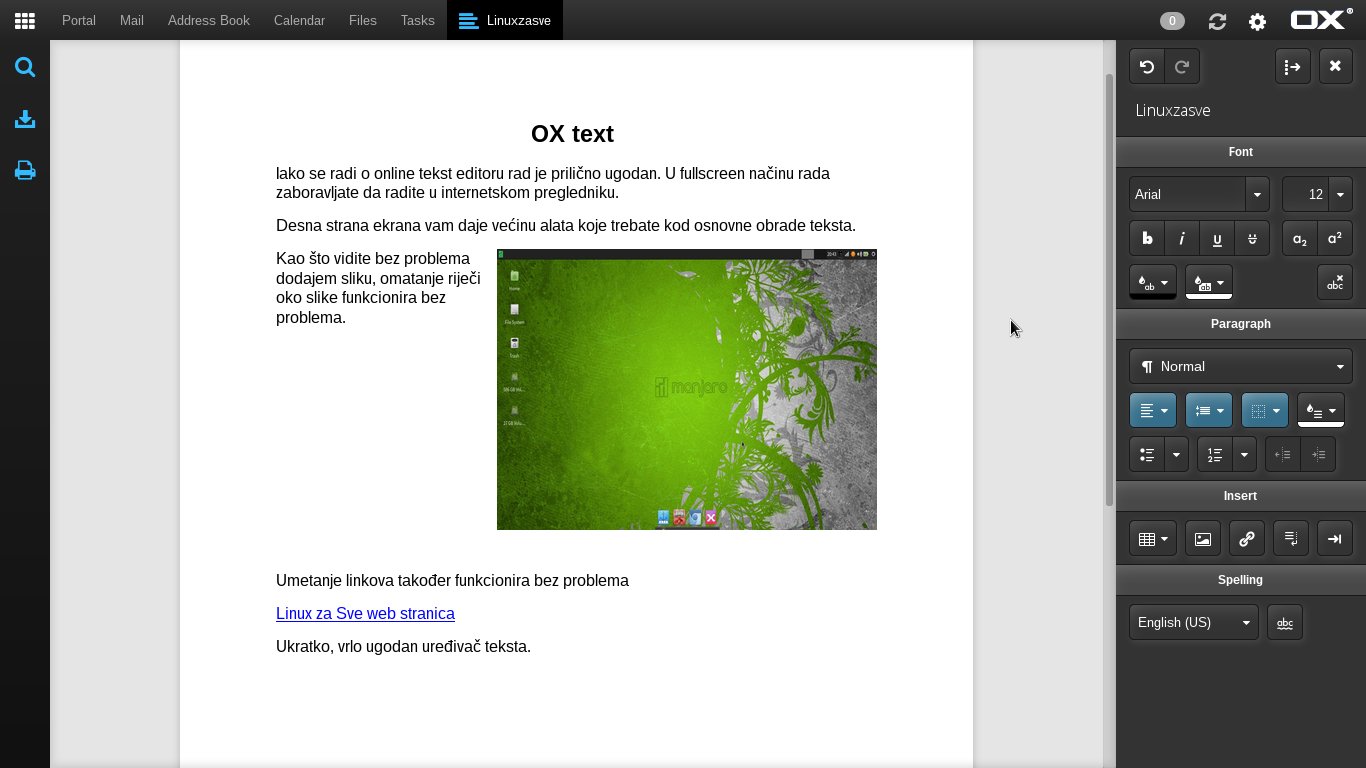Click the undo arrow button

(1147, 67)
